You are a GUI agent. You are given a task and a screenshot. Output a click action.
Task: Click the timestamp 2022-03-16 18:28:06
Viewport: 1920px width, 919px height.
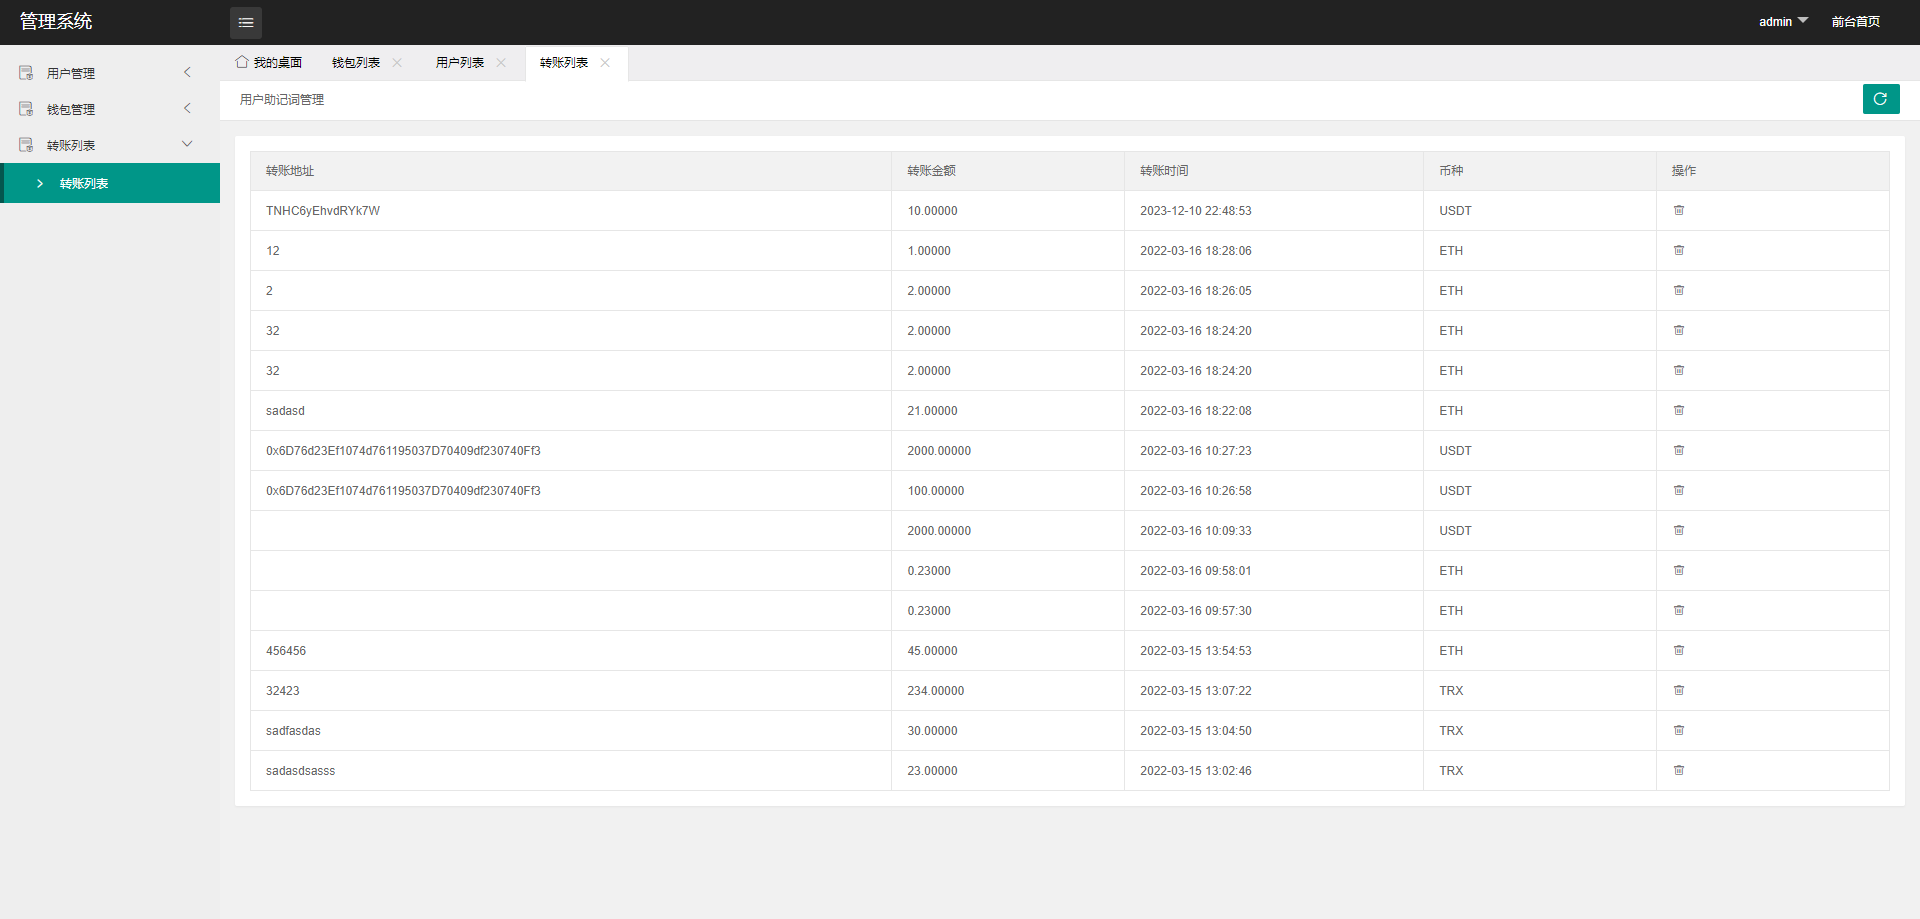1196,251
